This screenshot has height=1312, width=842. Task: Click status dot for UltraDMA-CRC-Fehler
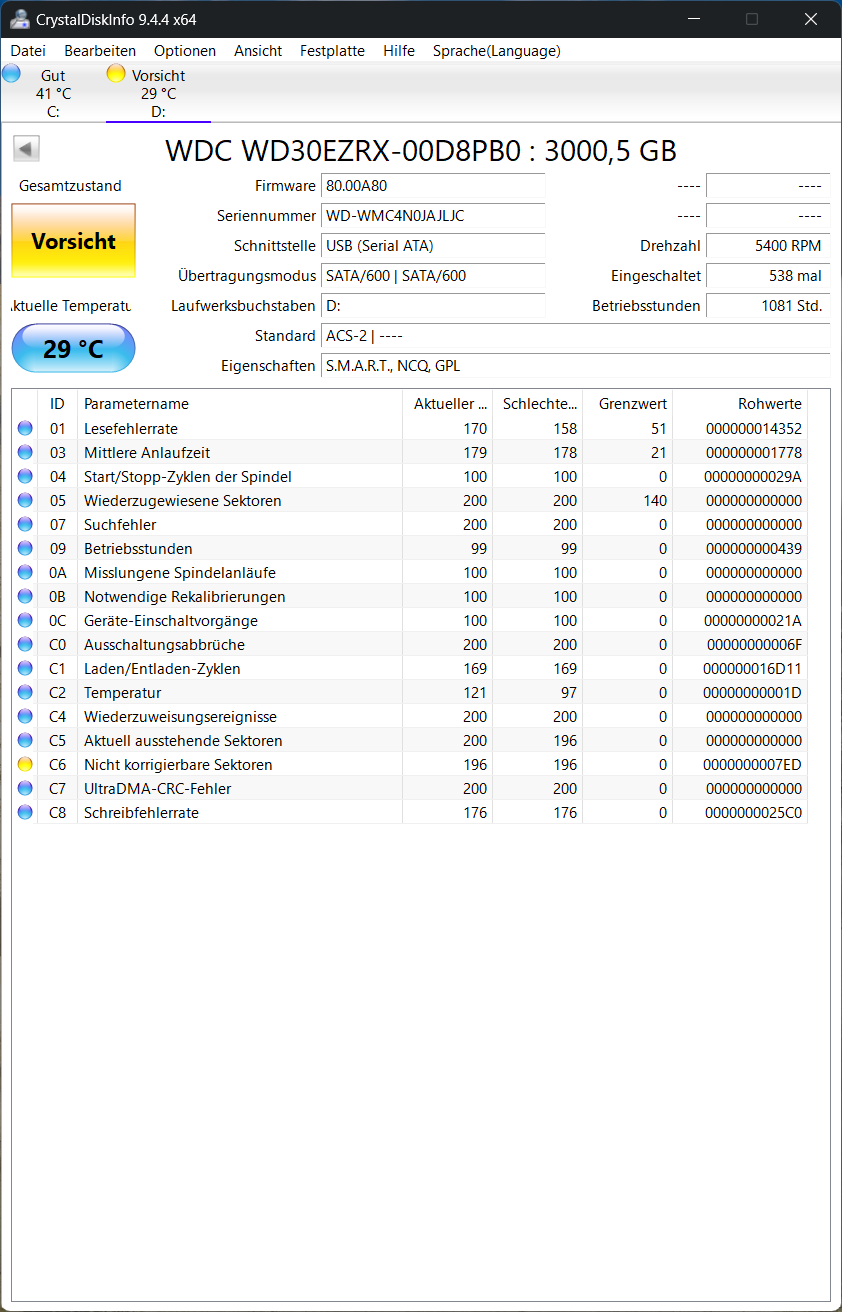click(25, 789)
